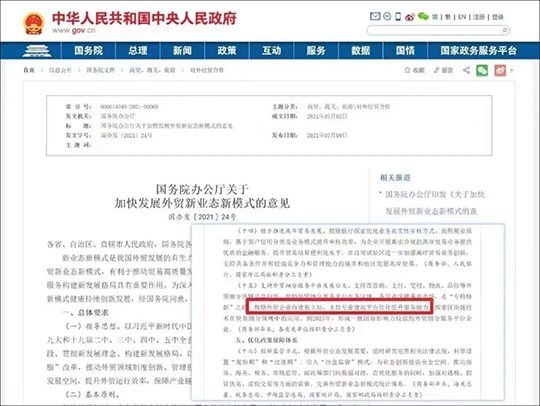Click the WeChat icon in top header

423,17
